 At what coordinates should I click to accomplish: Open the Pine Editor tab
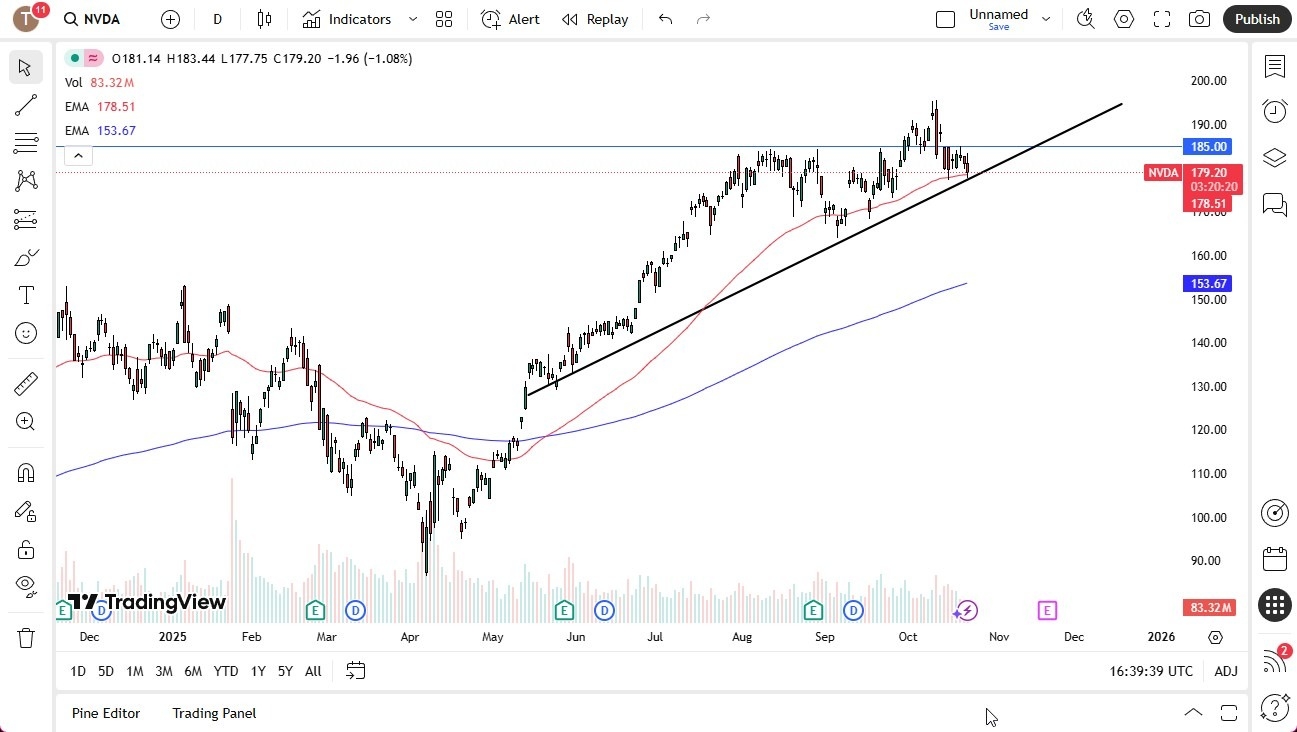[106, 713]
